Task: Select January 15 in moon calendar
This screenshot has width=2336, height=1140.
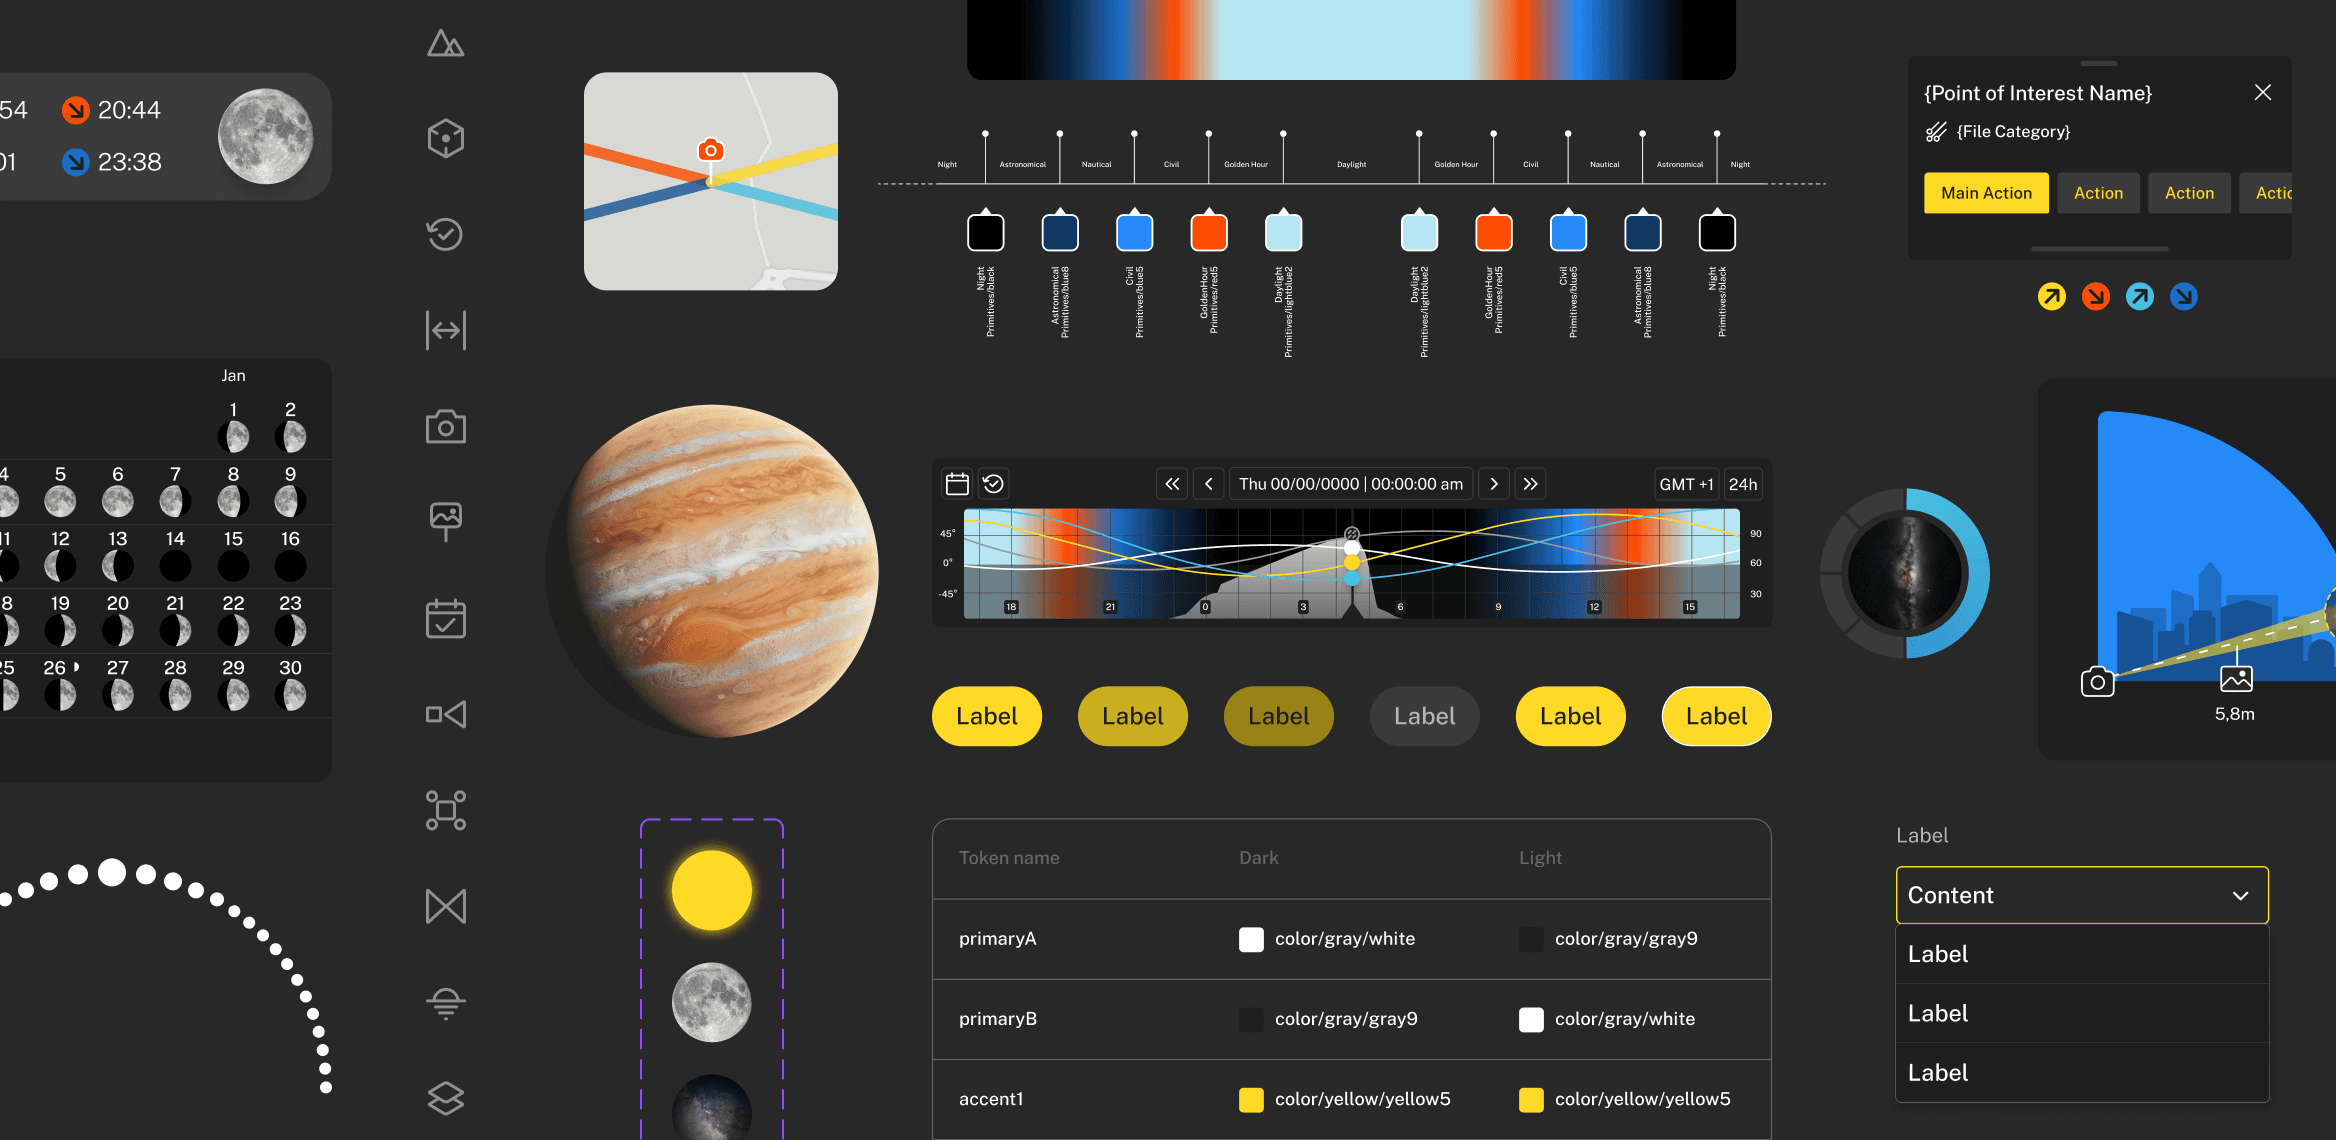Action: (233, 555)
